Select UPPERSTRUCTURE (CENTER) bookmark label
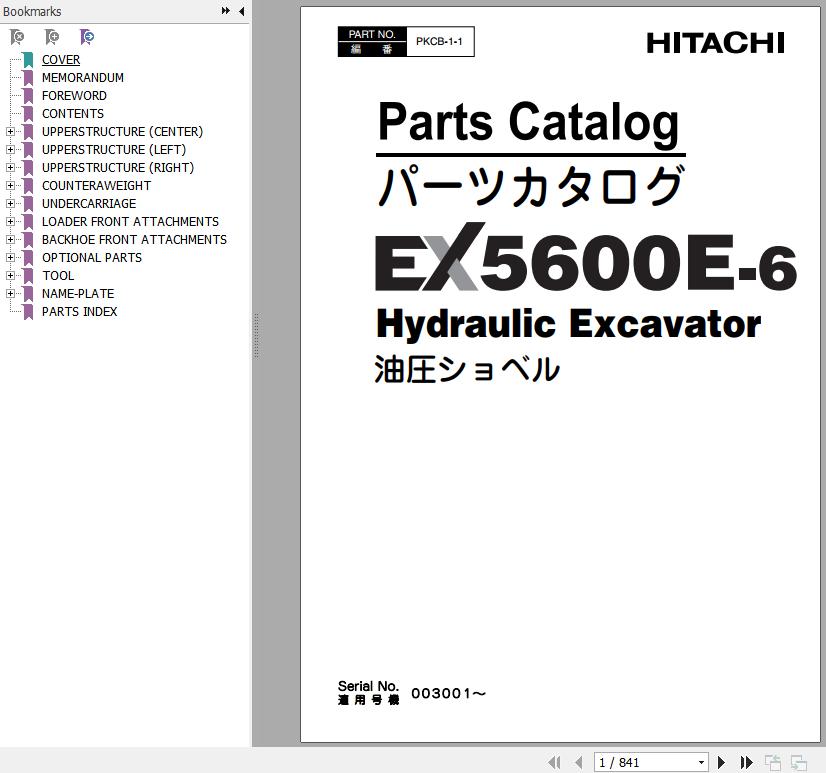This screenshot has width=826, height=773. coord(122,132)
